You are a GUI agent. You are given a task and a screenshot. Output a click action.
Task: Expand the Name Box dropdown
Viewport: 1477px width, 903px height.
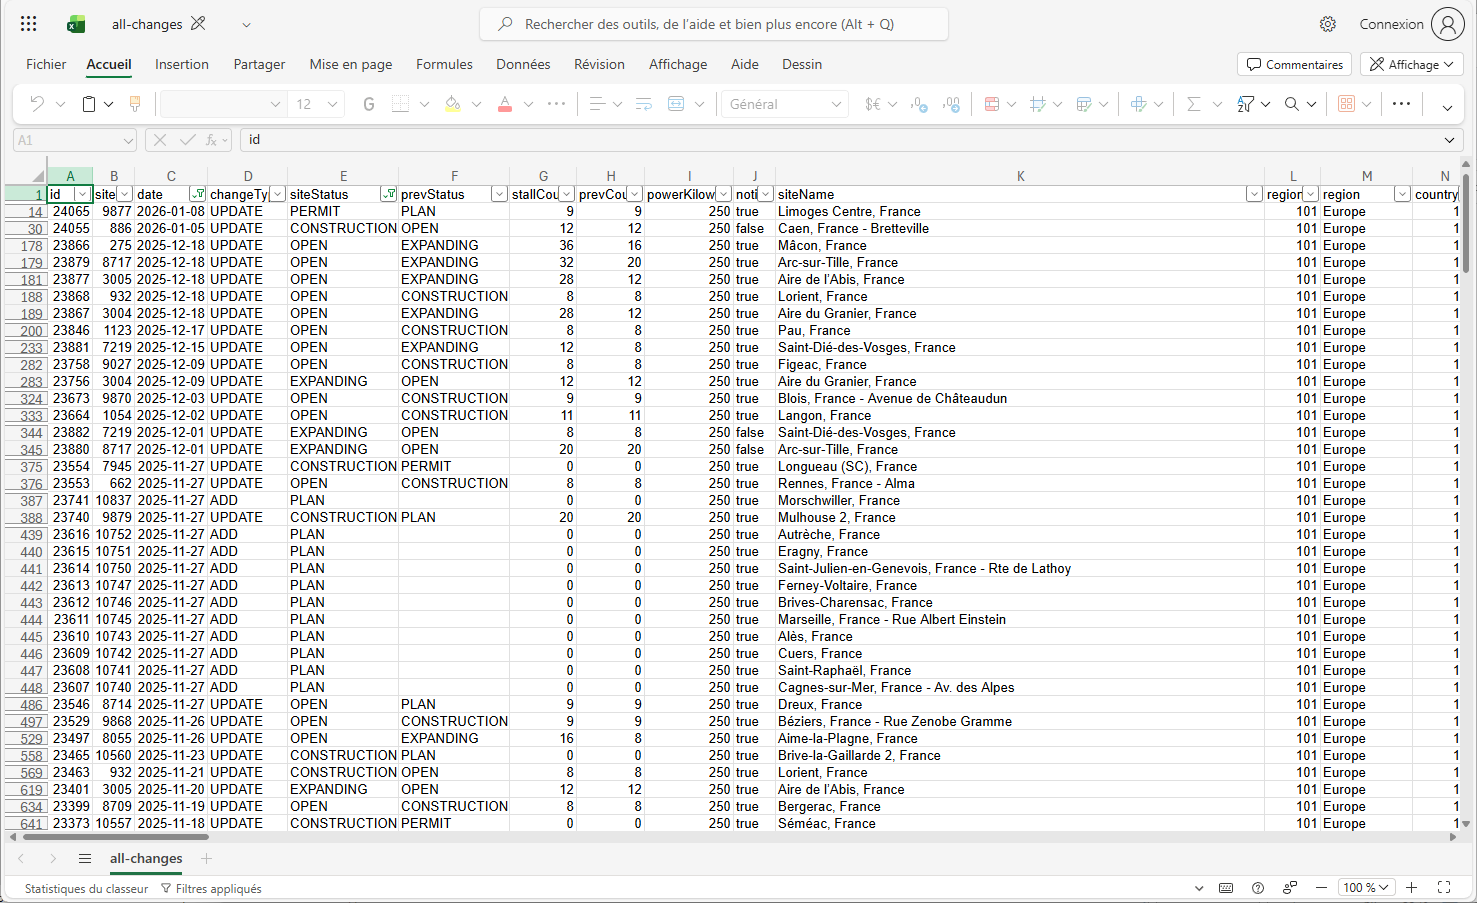pyautogui.click(x=128, y=141)
